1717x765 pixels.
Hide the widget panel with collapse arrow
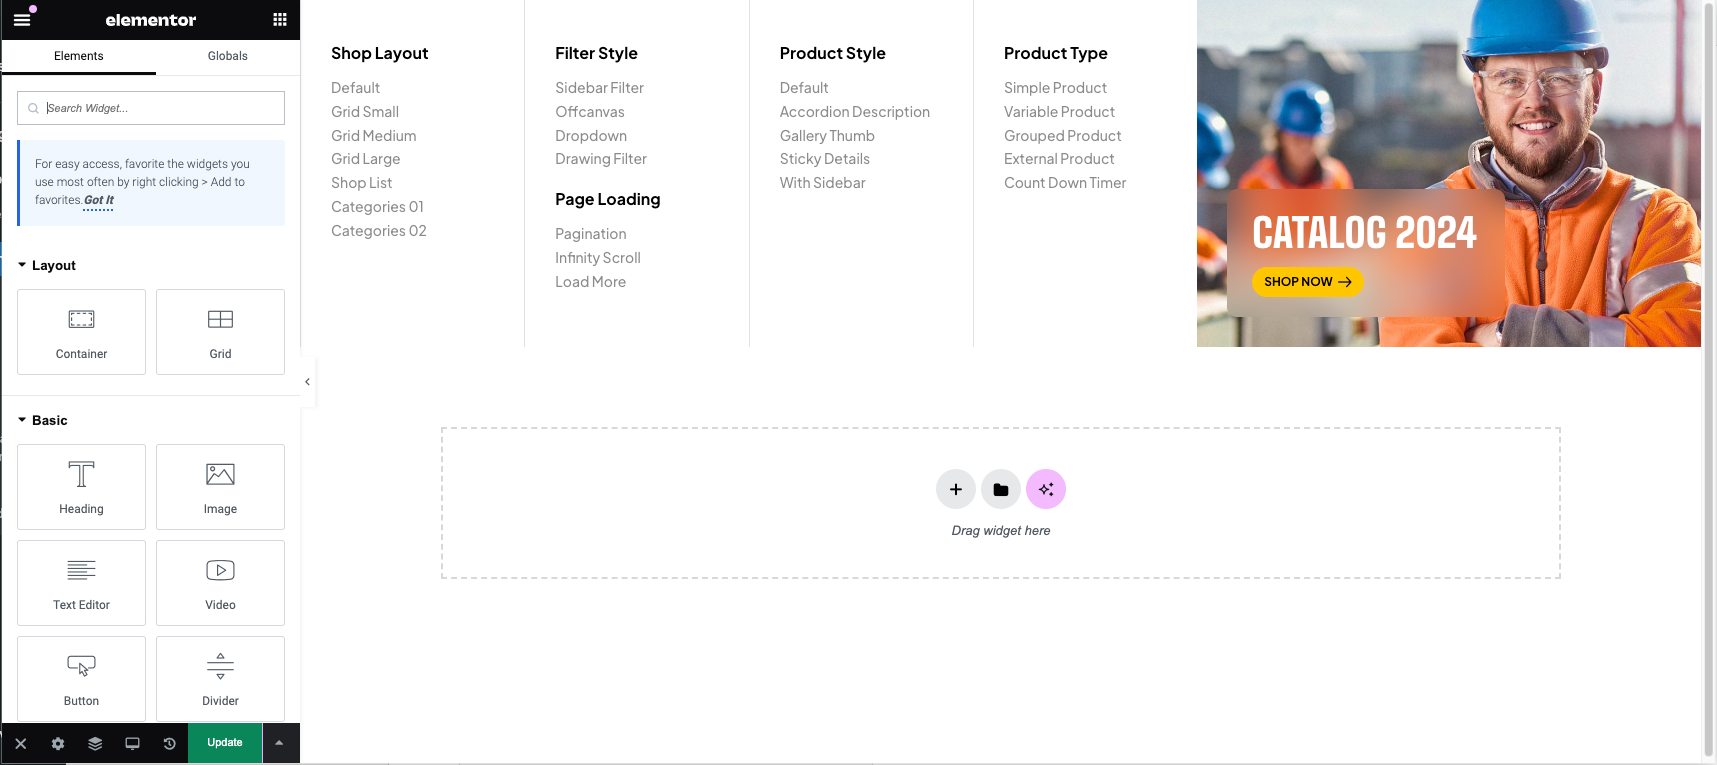[307, 382]
